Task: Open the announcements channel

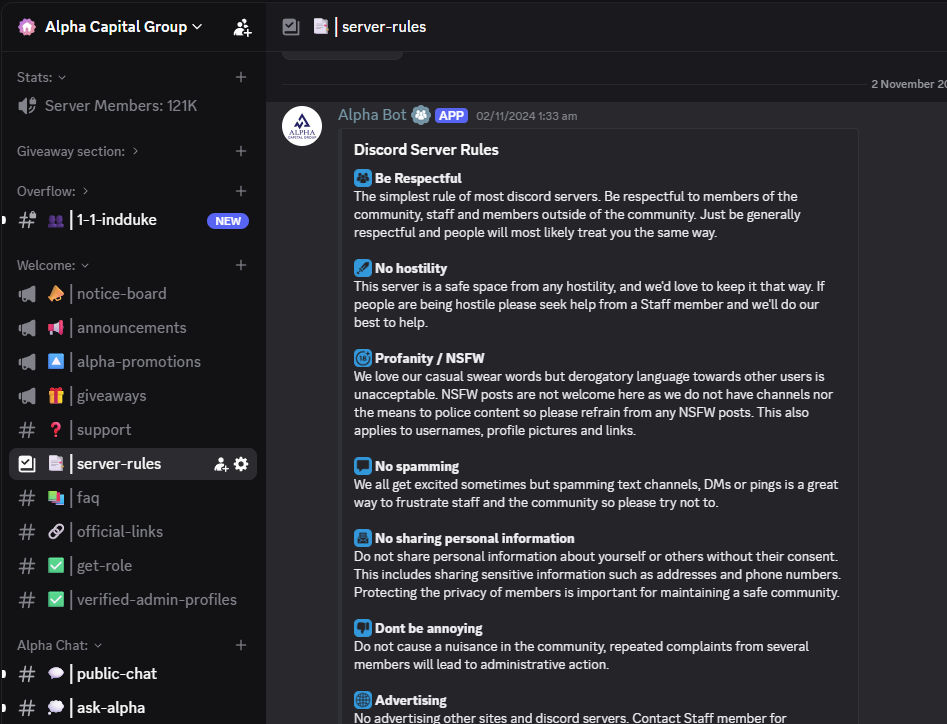Action: coord(133,328)
